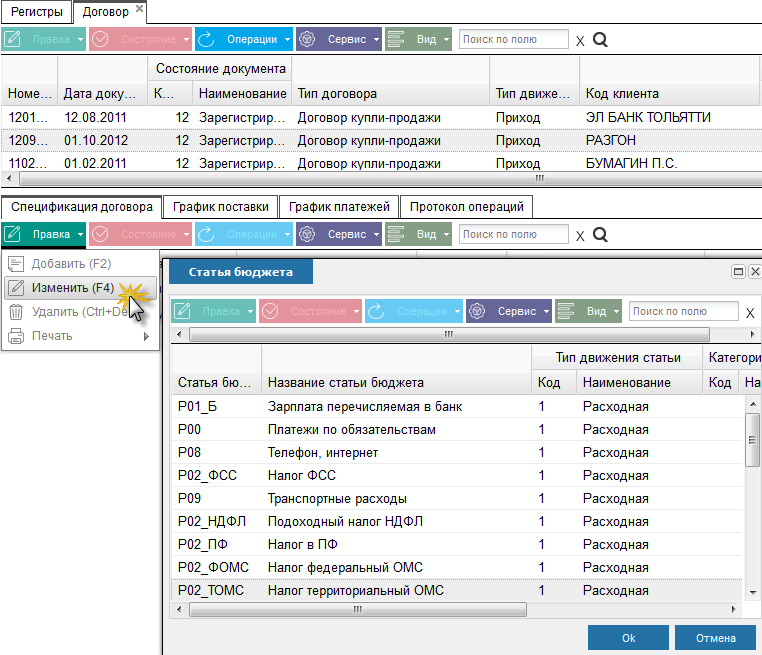
Task: Click the Операции refresh icon in Статья бюджета dialog
Action: click(376, 311)
